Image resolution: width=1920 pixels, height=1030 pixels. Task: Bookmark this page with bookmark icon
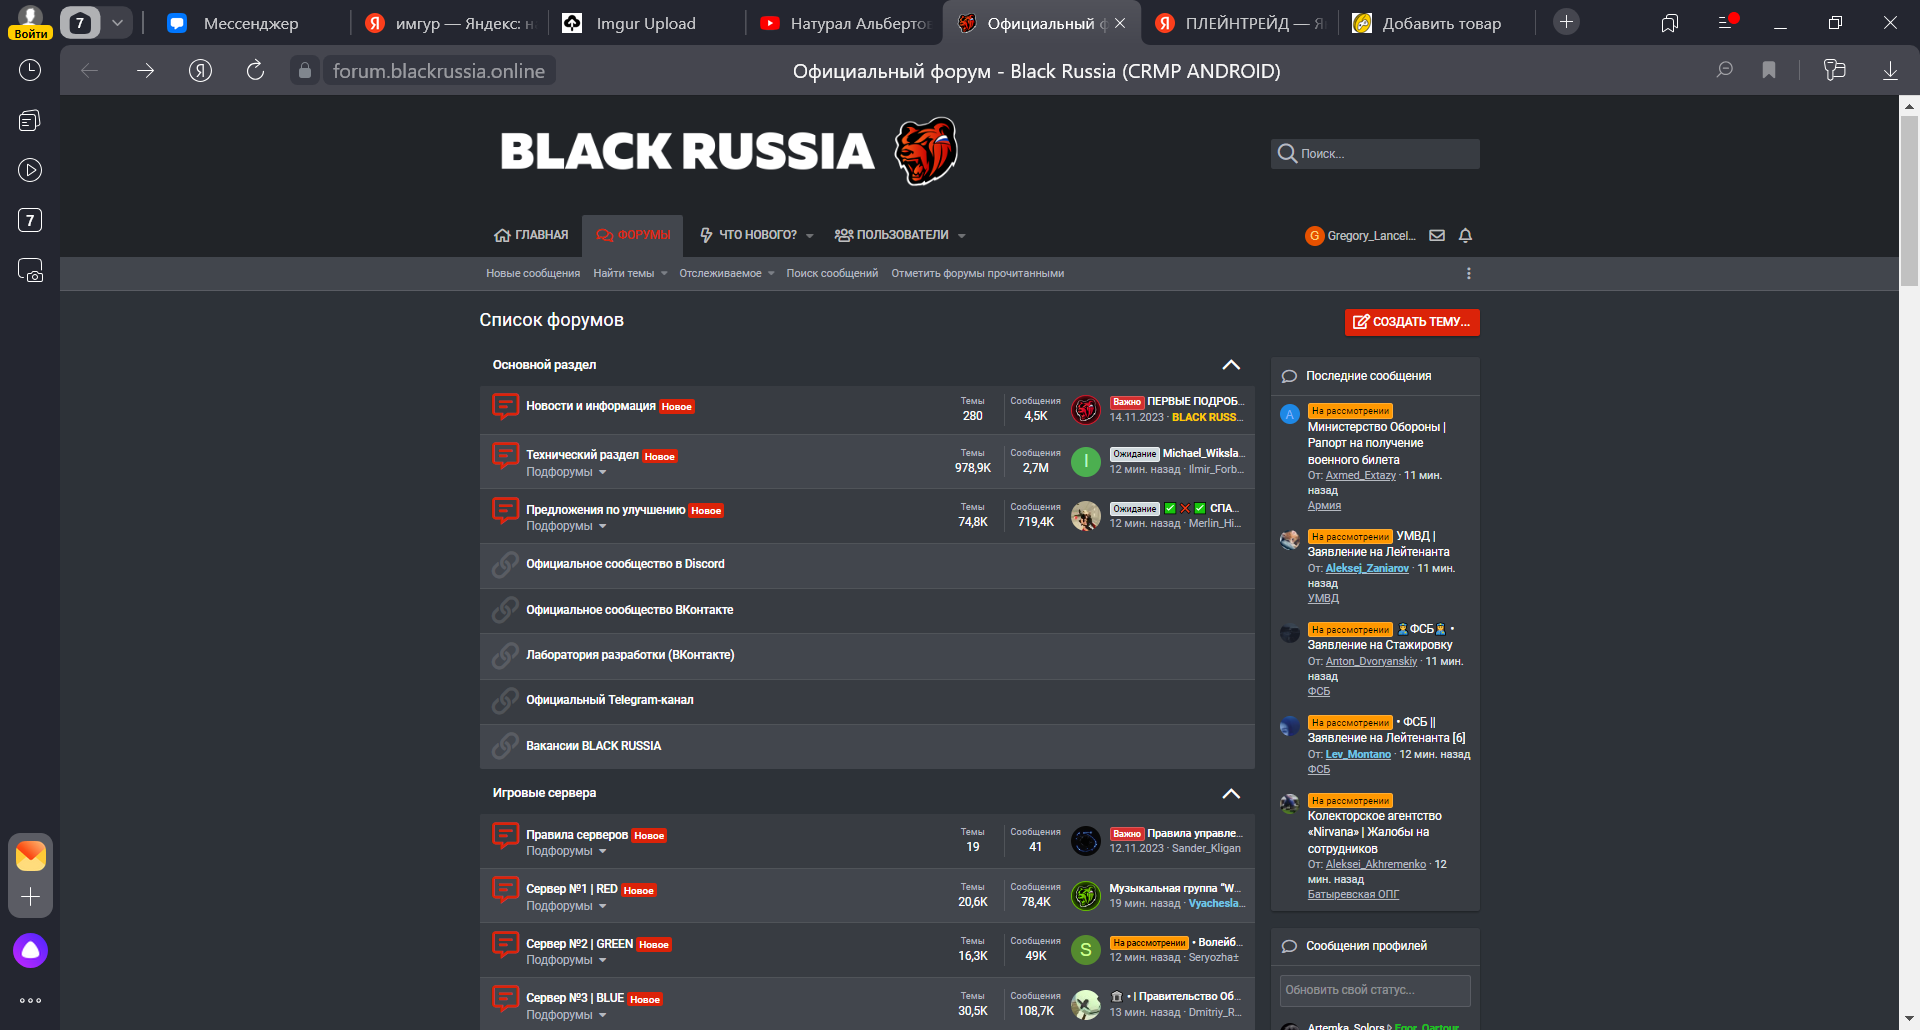(x=1769, y=70)
